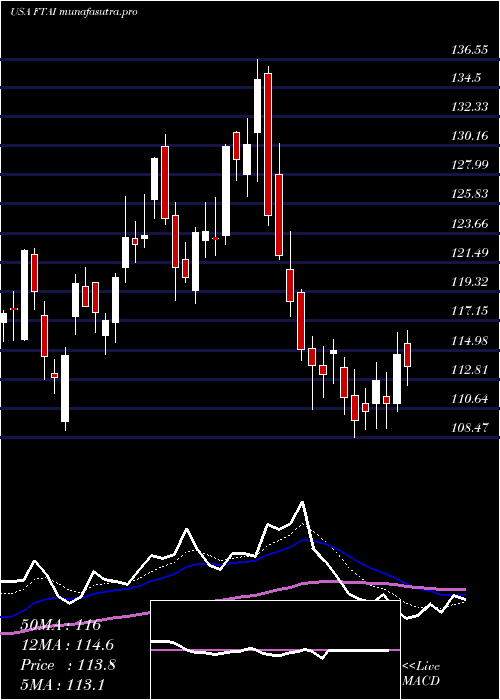The height and width of the screenshot is (700, 500).
Task: Click the MACD inset chart panel
Action: pyautogui.click(x=275, y=650)
